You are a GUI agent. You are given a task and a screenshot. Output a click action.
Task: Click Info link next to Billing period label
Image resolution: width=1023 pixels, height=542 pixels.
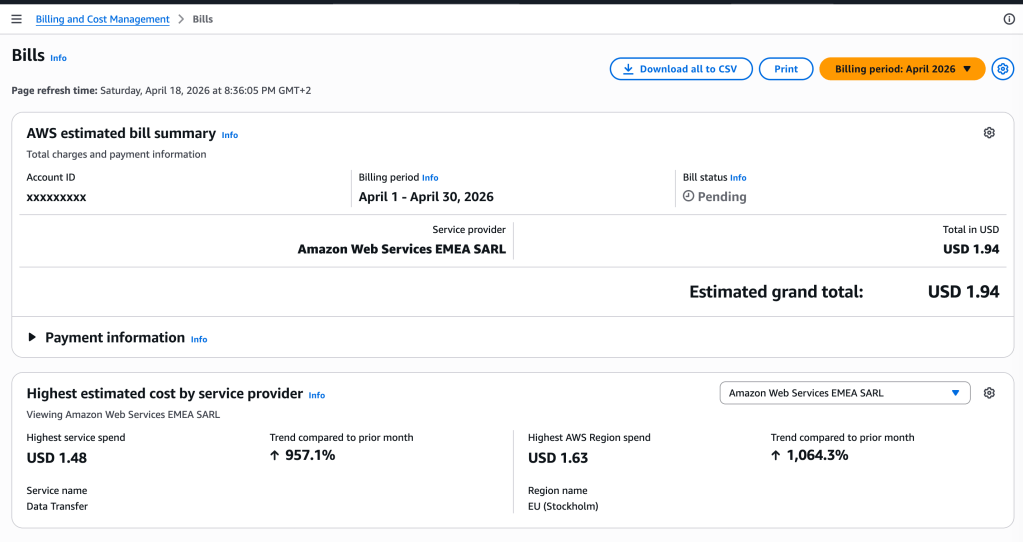click(430, 178)
